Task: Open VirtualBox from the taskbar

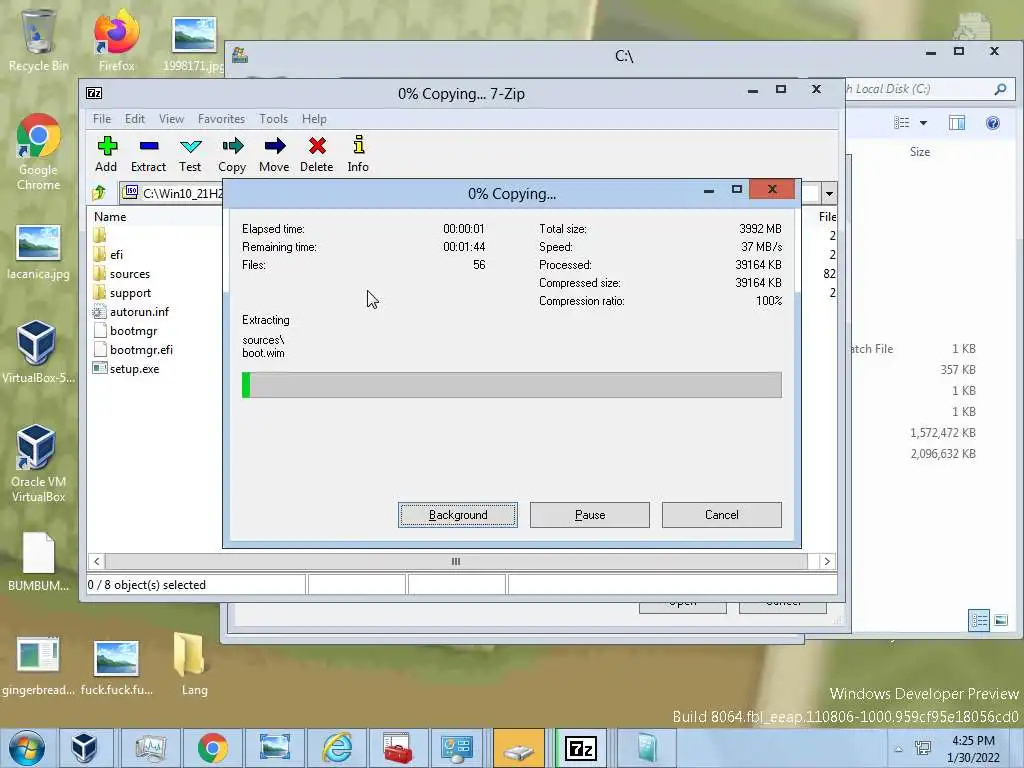Action: (x=84, y=748)
